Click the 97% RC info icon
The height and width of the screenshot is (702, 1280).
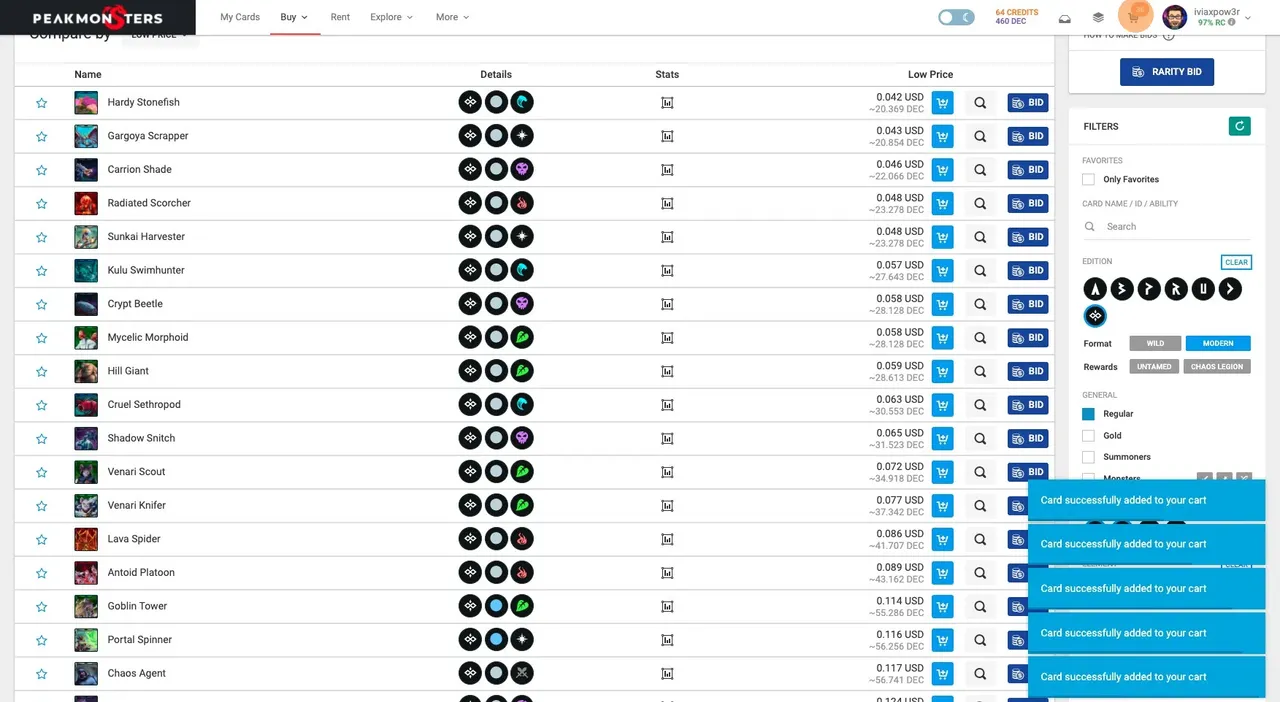(1232, 22)
